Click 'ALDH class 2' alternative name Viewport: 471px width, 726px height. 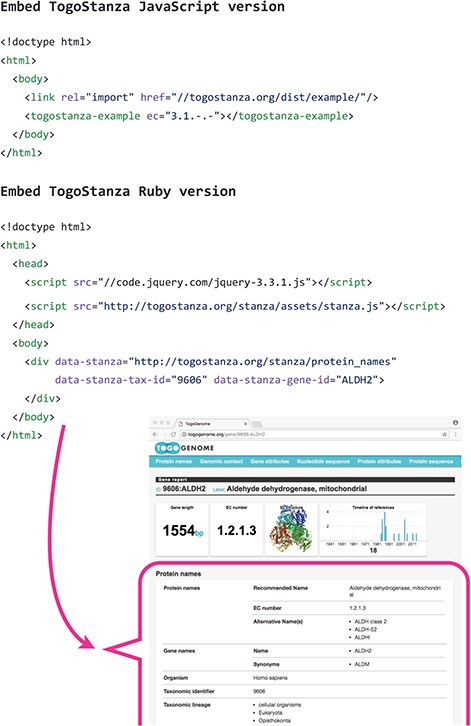pyautogui.click(x=370, y=621)
